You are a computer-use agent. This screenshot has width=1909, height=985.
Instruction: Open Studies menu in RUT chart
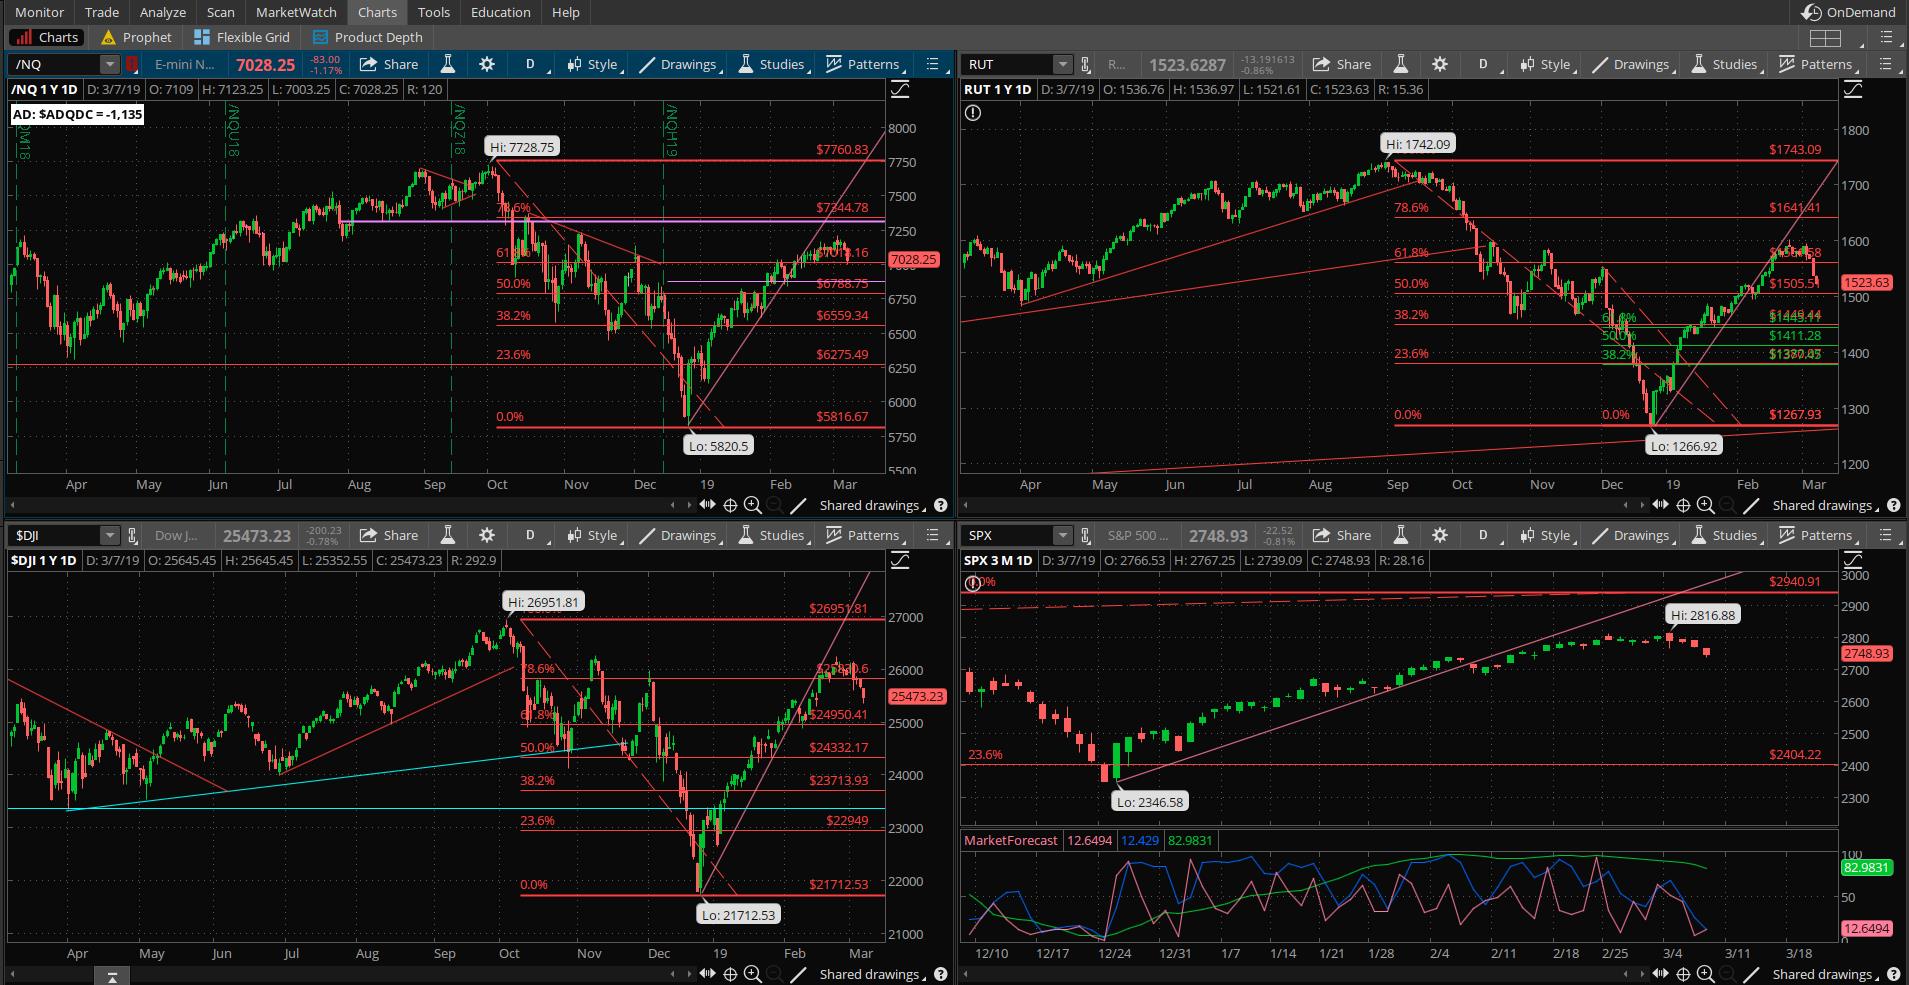tap(1724, 64)
